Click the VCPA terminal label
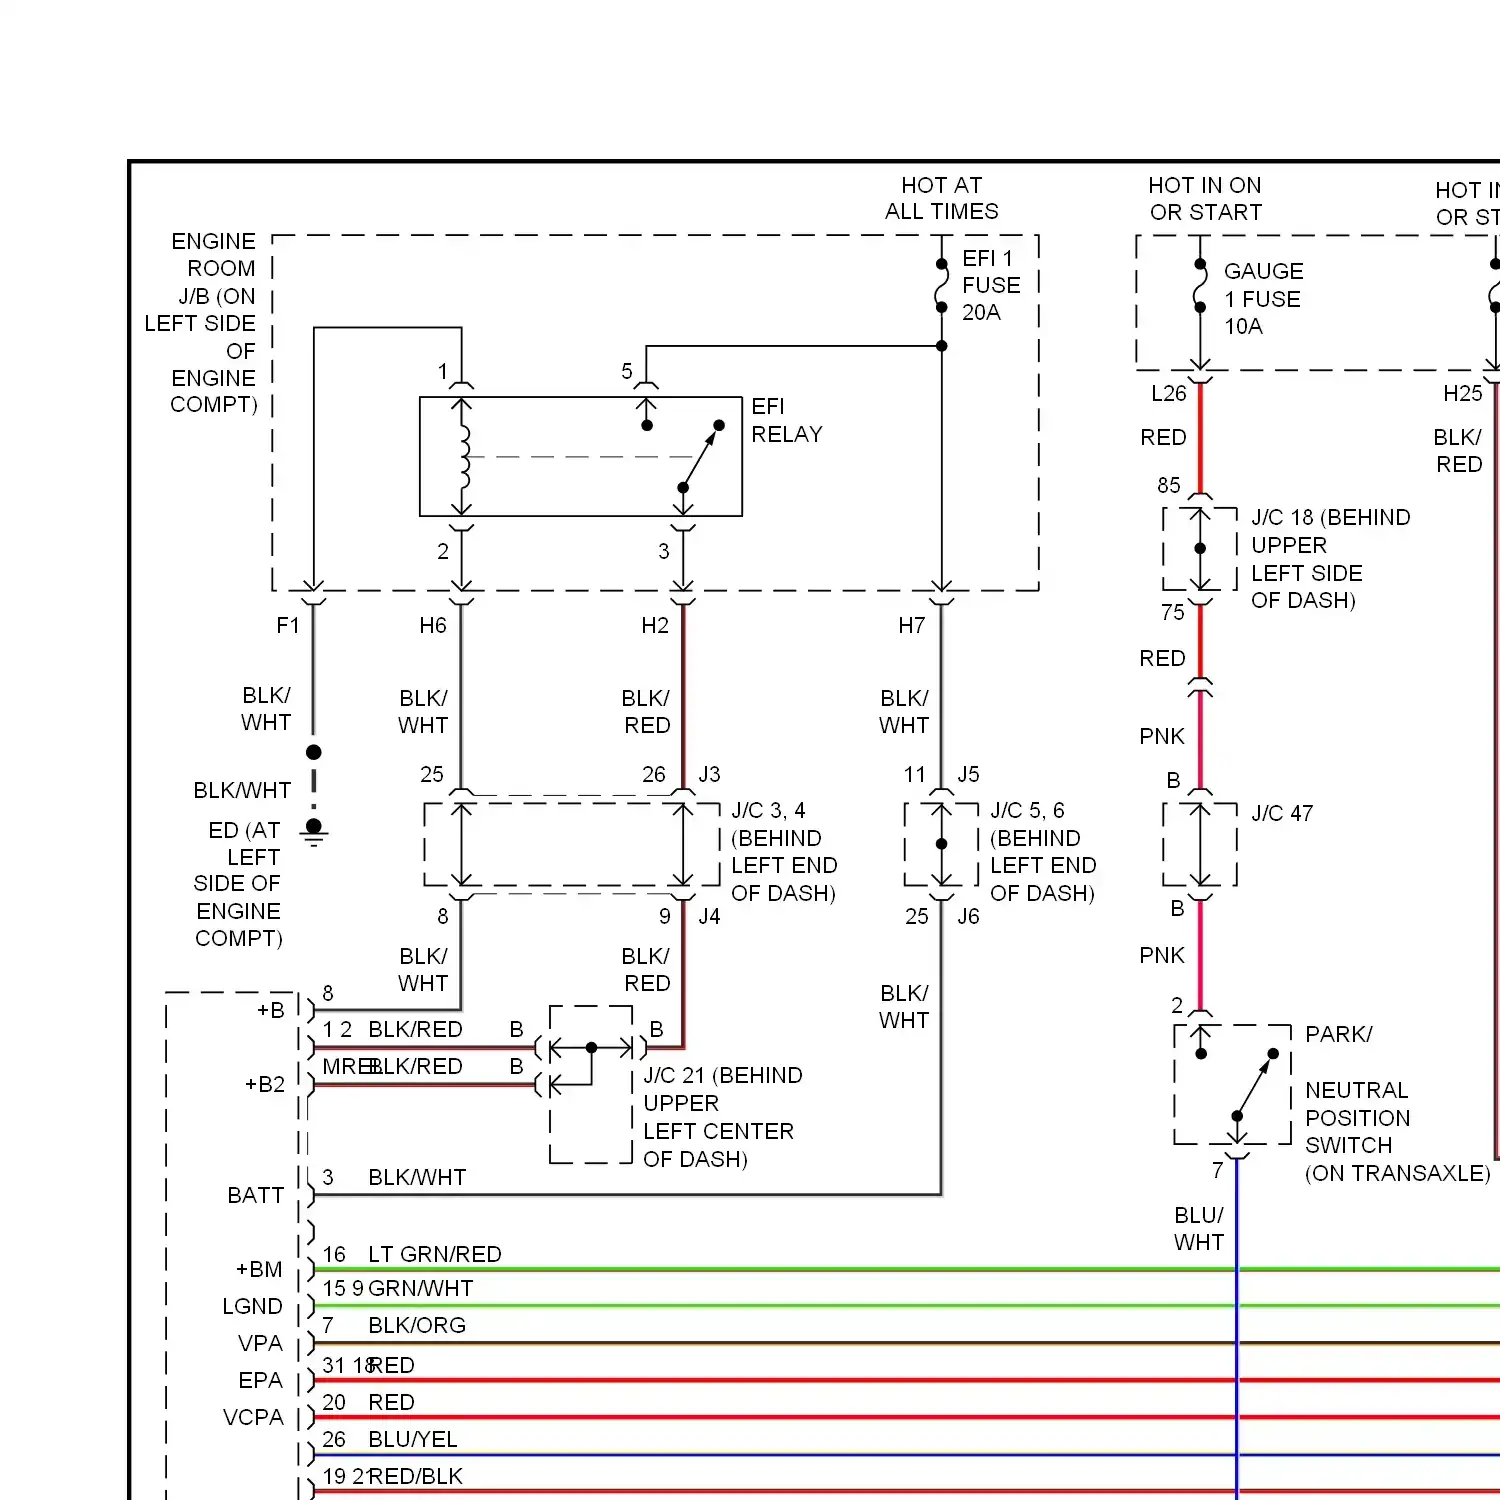Viewport: 1500px width, 1500px height. (254, 1417)
